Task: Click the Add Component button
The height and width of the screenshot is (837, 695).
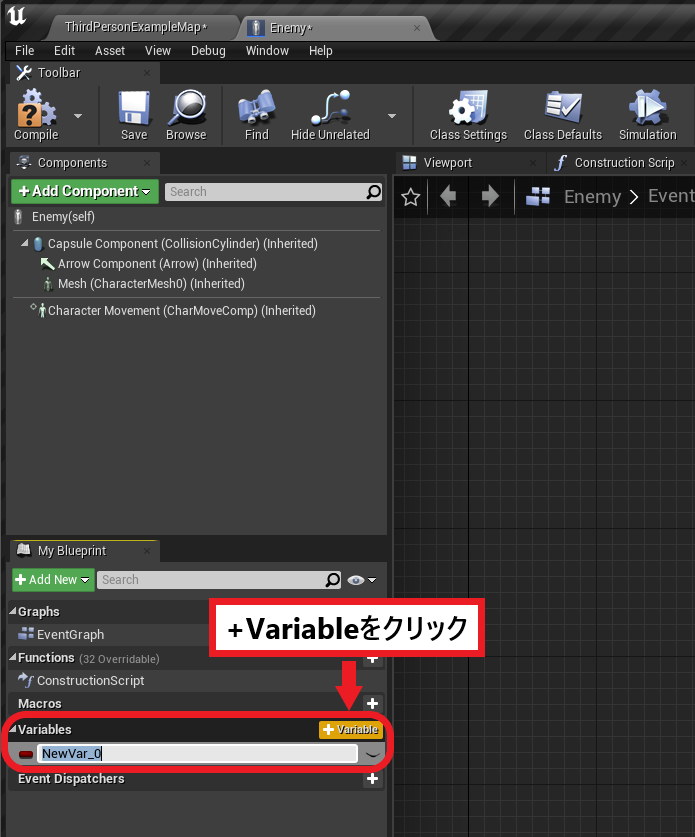Action: tap(85, 191)
